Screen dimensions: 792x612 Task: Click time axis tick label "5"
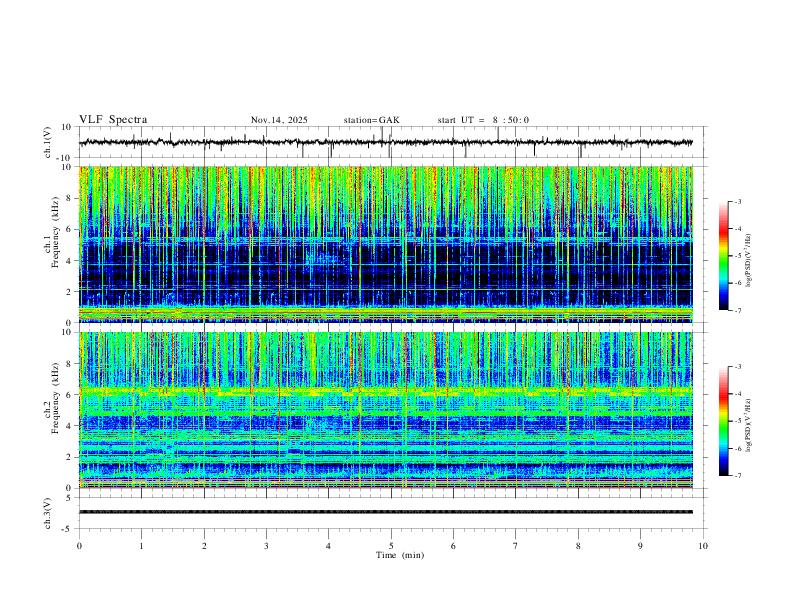tap(391, 546)
